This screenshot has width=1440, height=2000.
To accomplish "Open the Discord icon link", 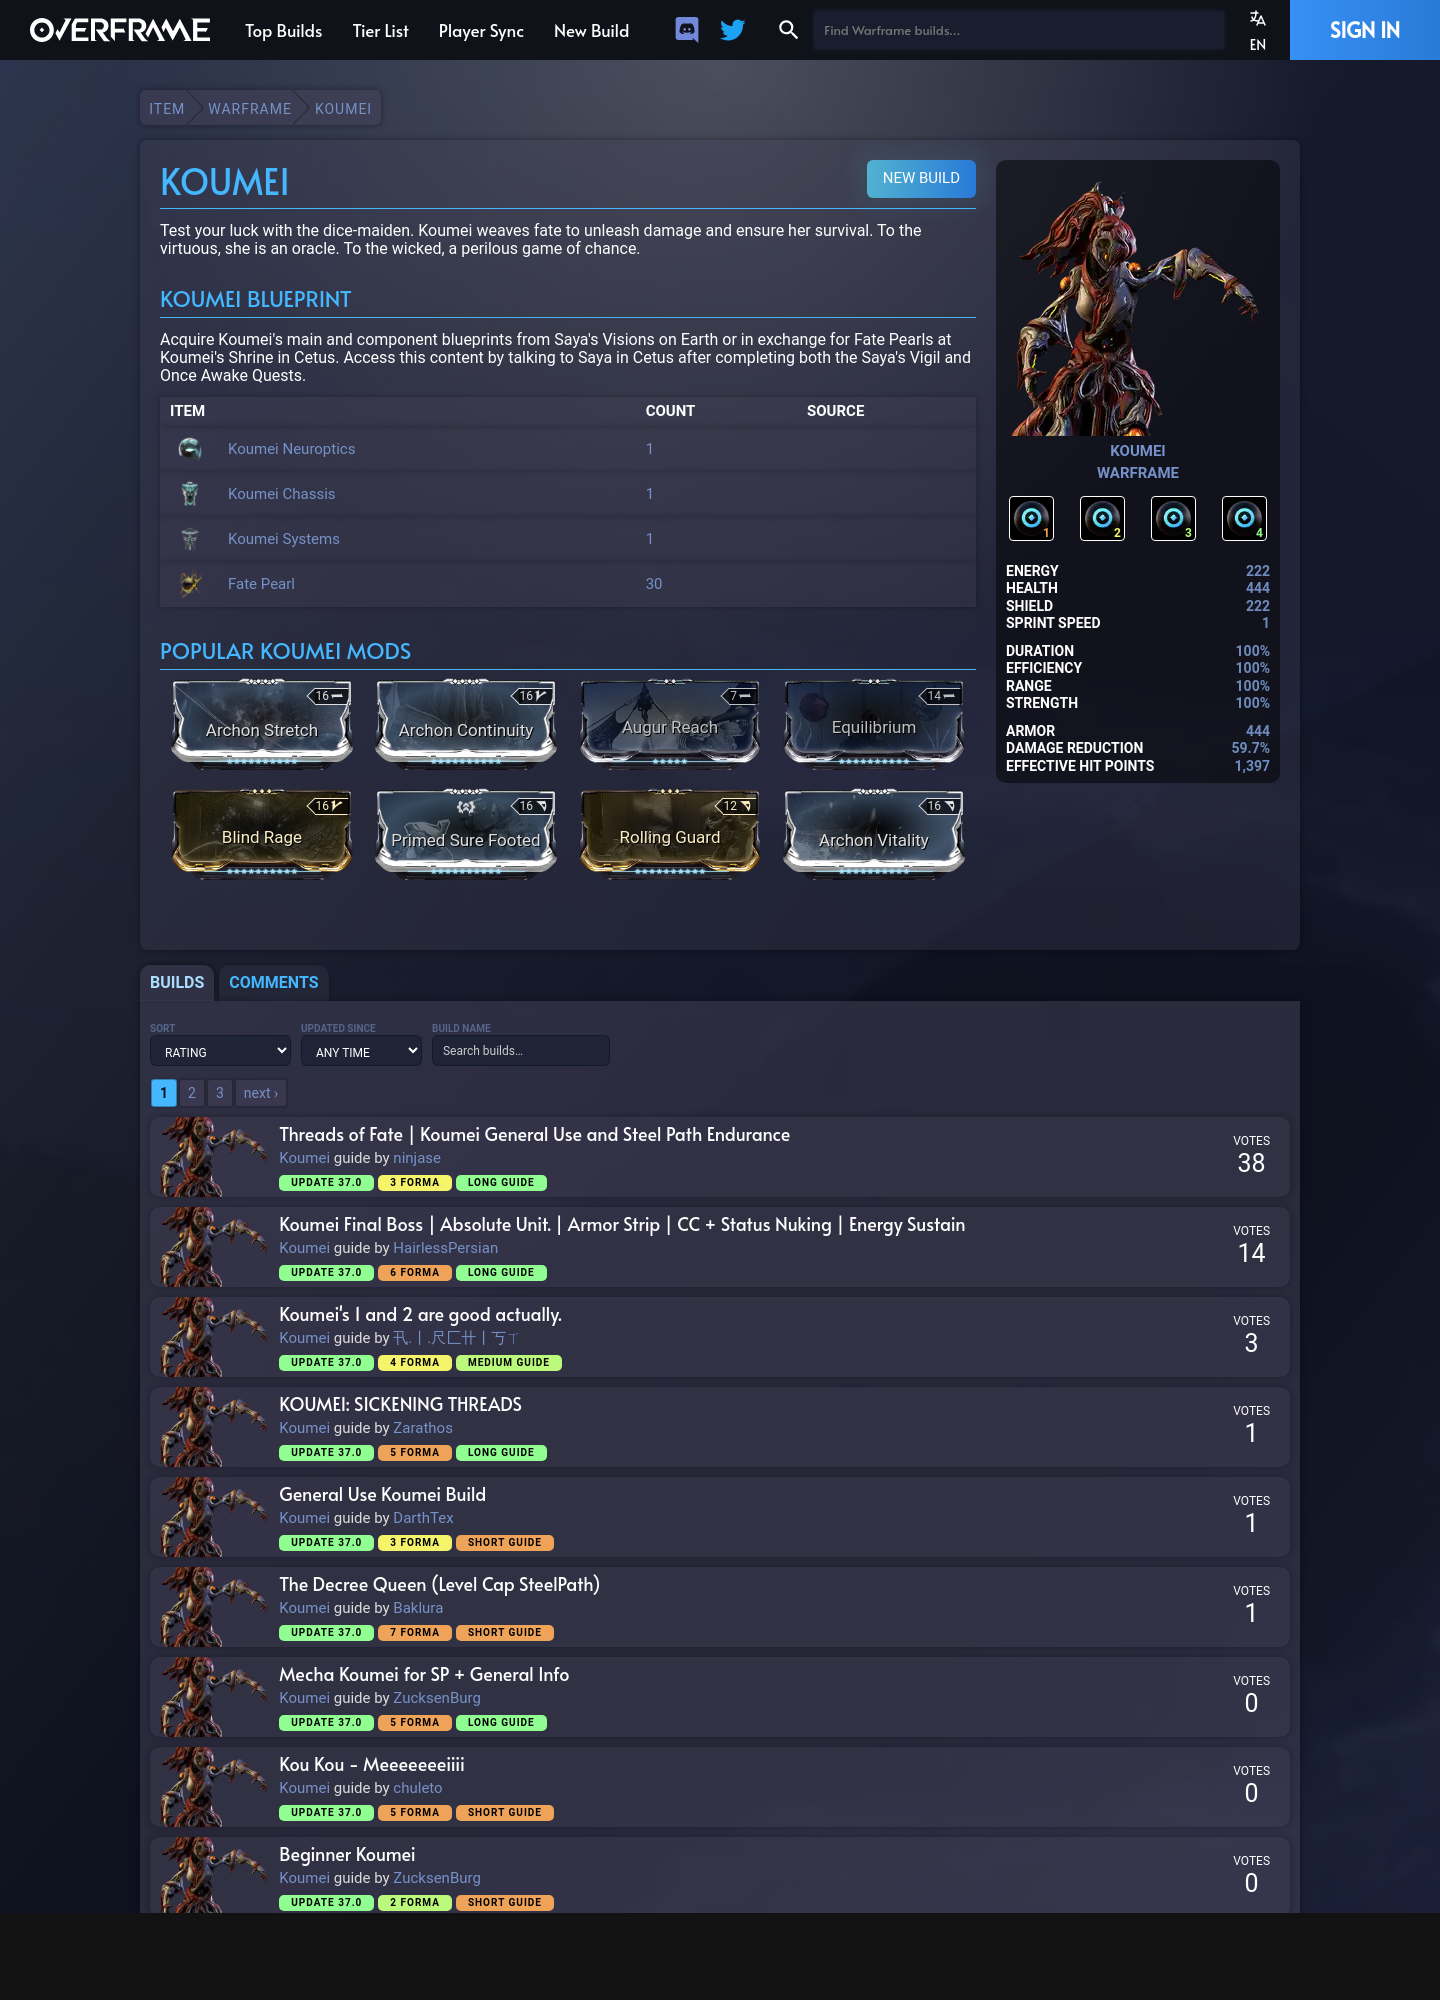I will tap(687, 30).
